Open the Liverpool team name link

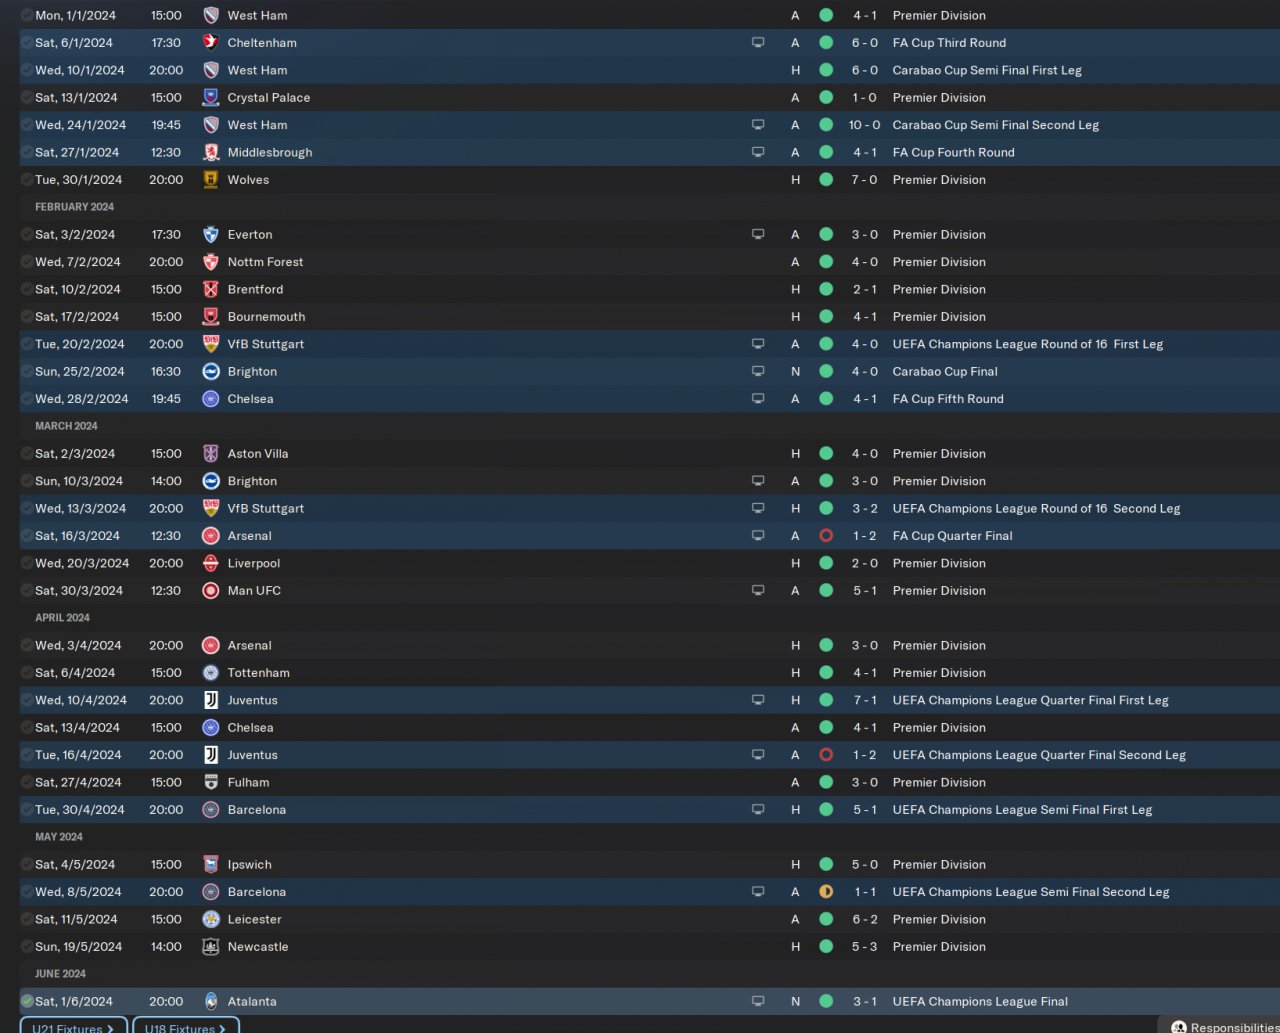(253, 563)
